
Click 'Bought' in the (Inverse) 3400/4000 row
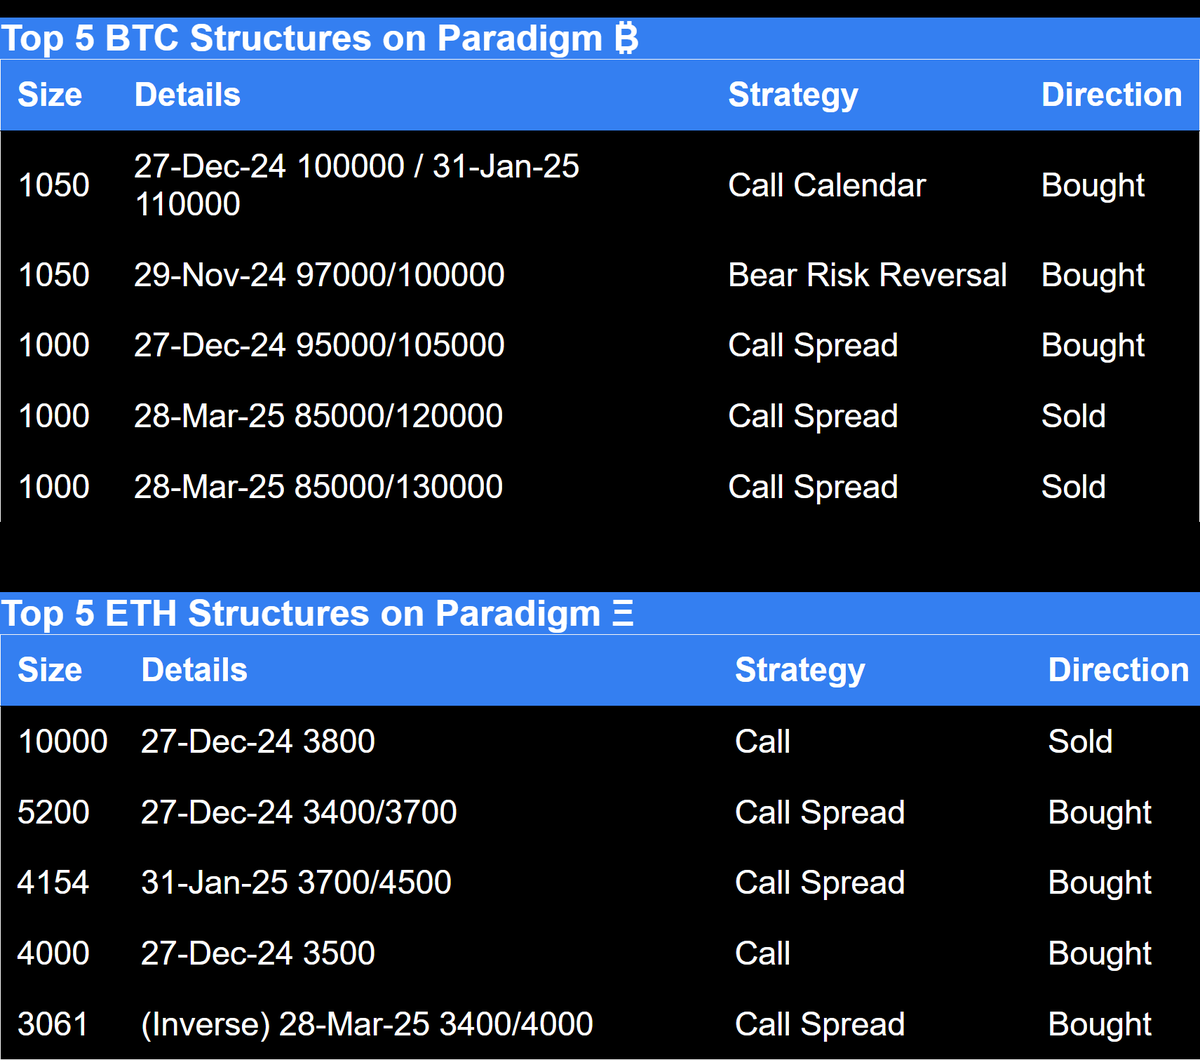coord(1100,1025)
